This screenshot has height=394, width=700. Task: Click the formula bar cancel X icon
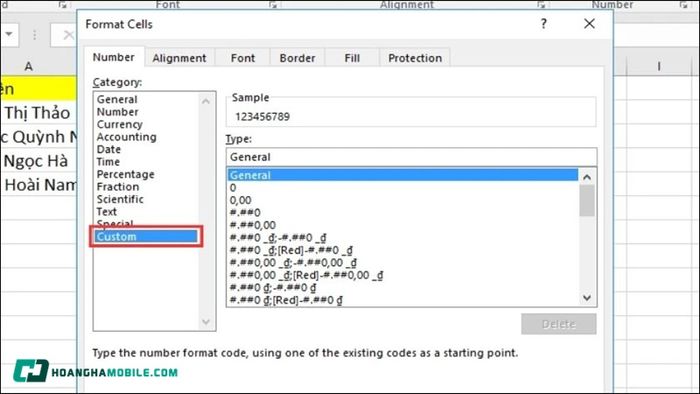68,35
